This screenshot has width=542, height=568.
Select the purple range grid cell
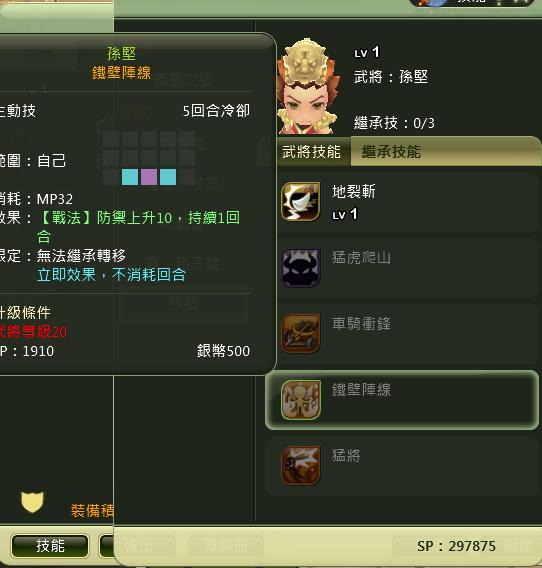click(x=149, y=177)
